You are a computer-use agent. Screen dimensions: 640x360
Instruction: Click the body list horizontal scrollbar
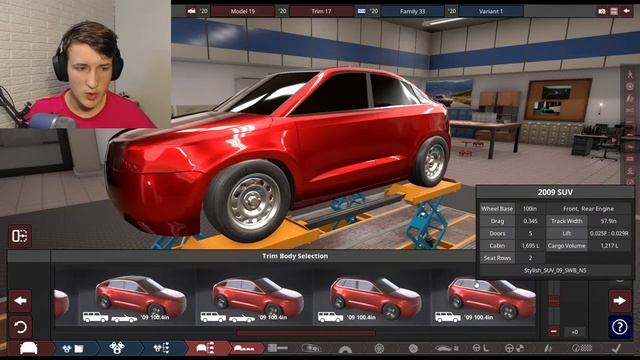[306, 333]
